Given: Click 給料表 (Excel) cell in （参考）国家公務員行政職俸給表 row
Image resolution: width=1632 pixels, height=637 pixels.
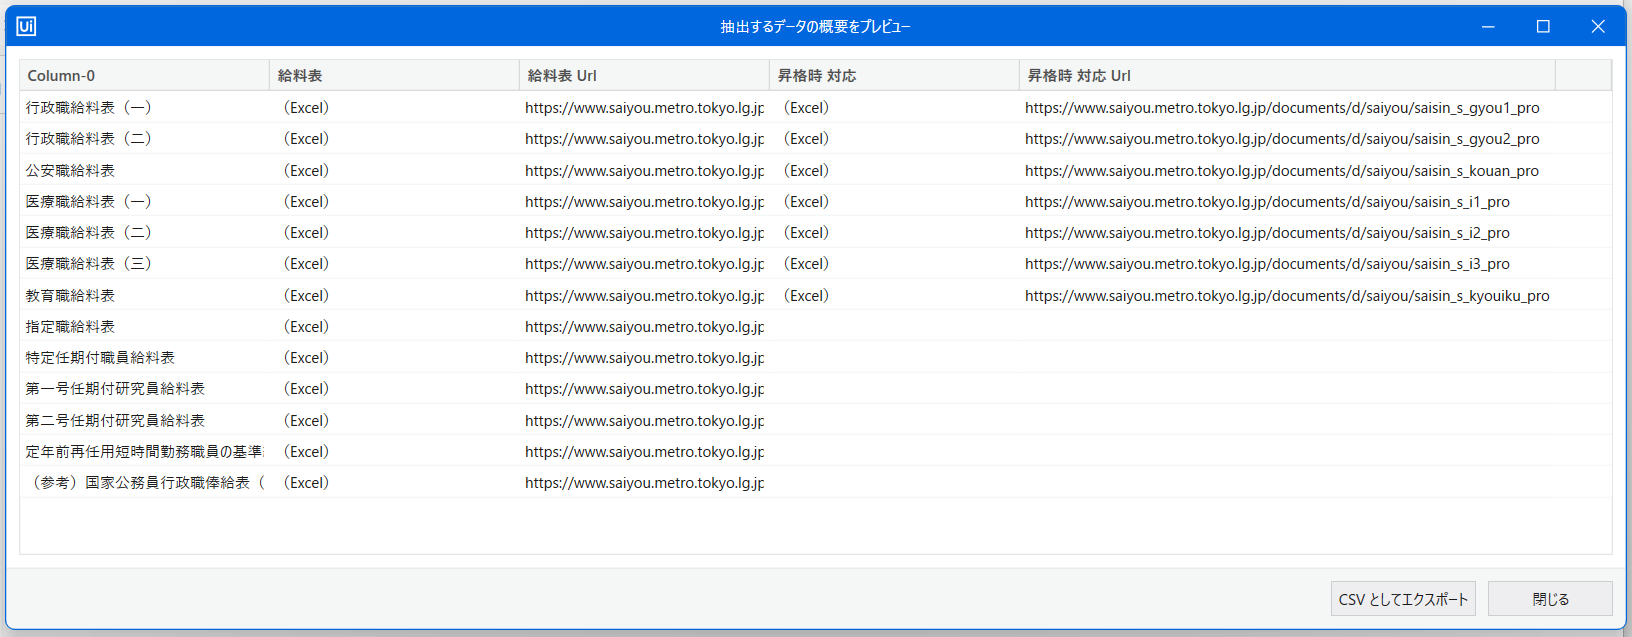Looking at the screenshot, I should (394, 483).
